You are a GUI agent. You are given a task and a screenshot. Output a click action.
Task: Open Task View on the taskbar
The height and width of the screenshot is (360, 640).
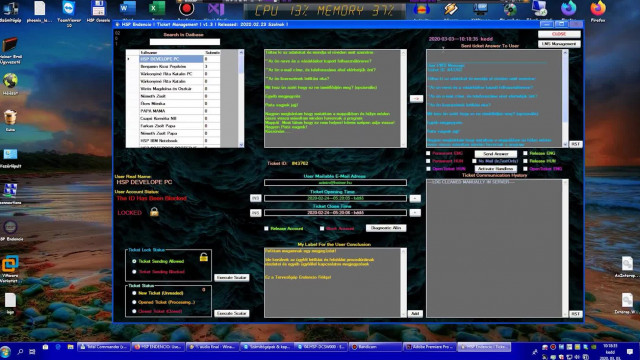point(32,351)
